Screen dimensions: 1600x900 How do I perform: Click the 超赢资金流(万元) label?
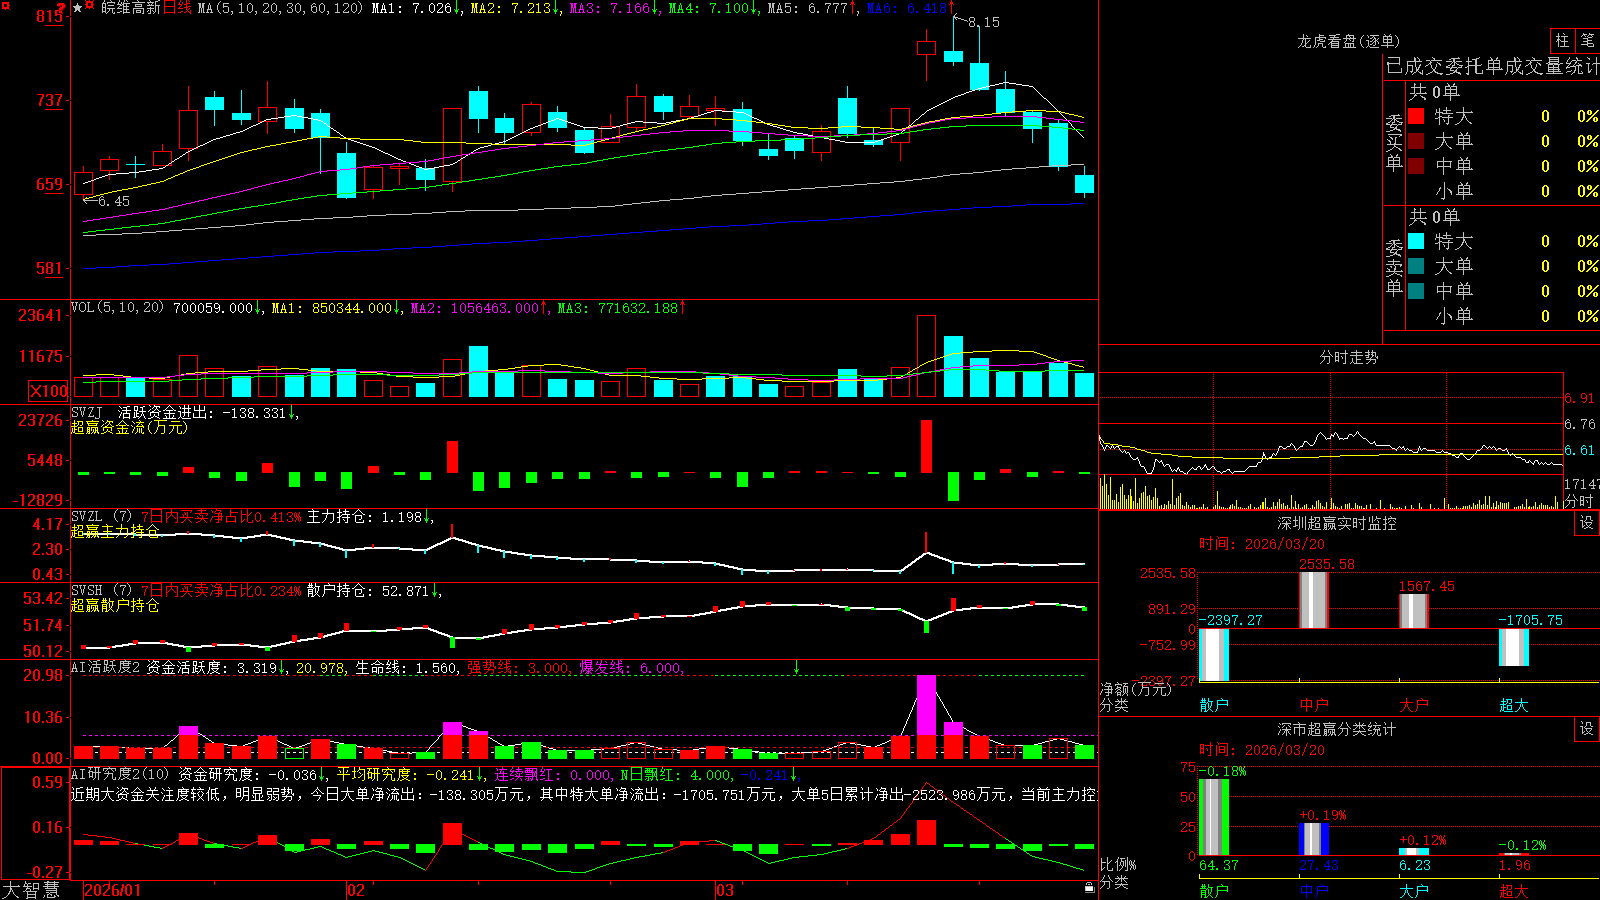[x=129, y=427]
